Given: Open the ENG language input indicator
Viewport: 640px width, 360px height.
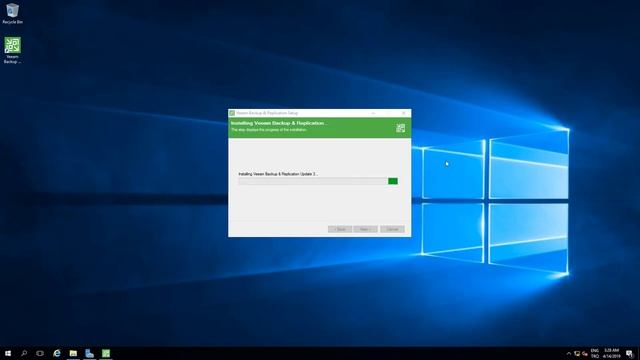Looking at the screenshot, I should click(x=595, y=353).
